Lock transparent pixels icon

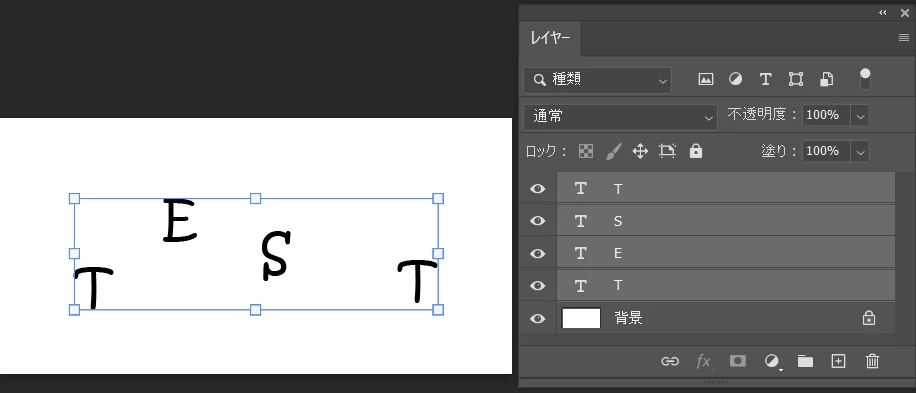585,151
